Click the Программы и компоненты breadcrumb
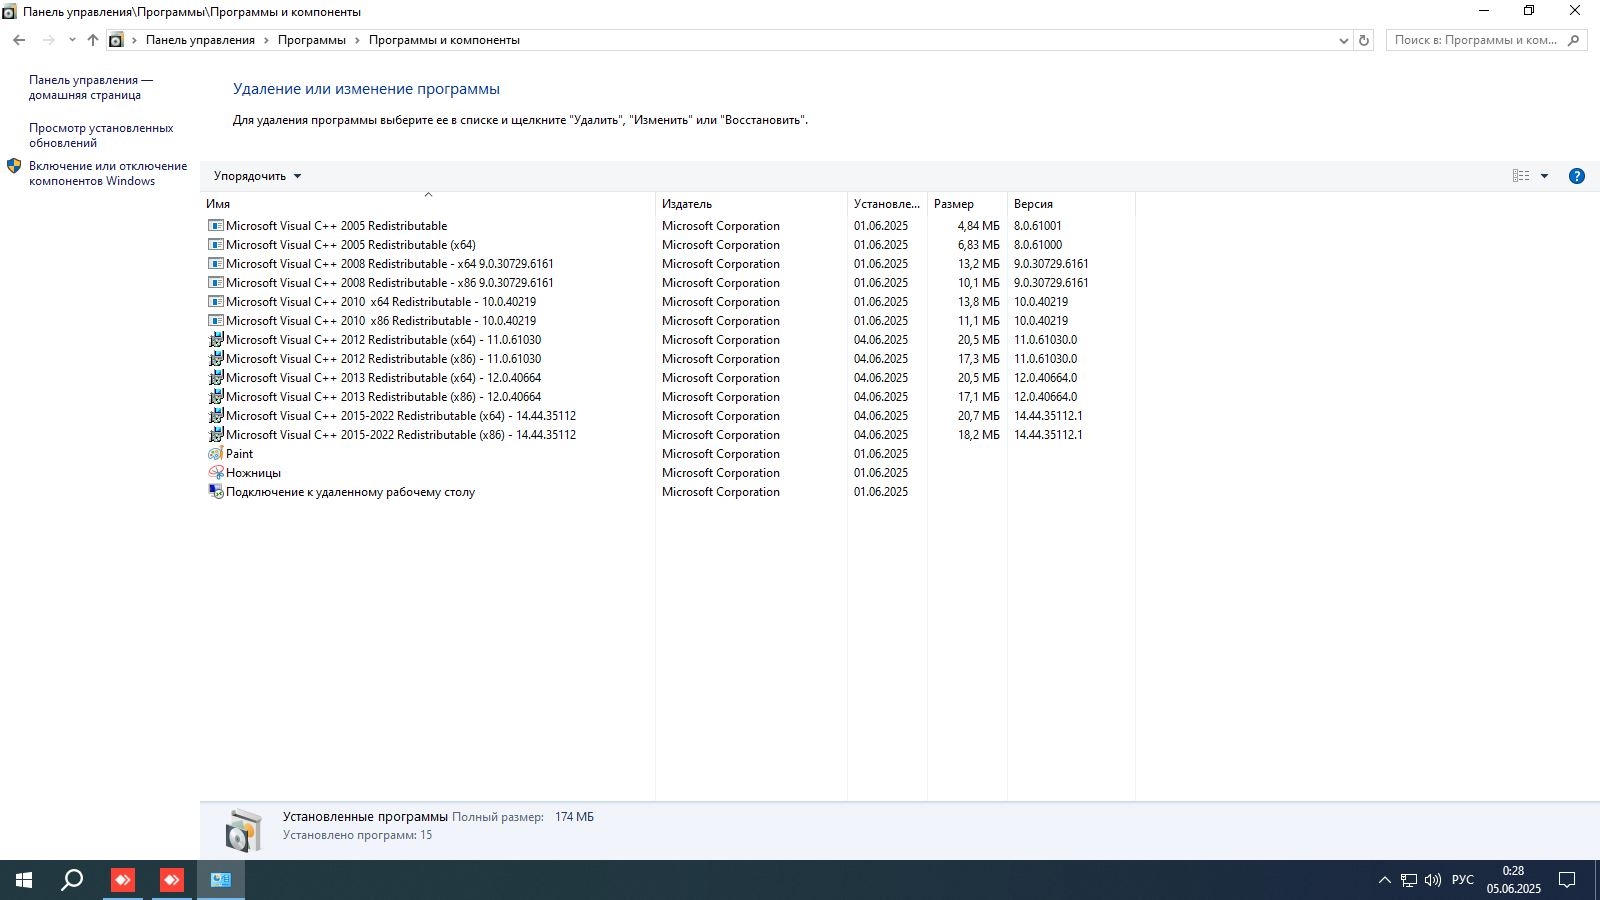 pos(444,40)
